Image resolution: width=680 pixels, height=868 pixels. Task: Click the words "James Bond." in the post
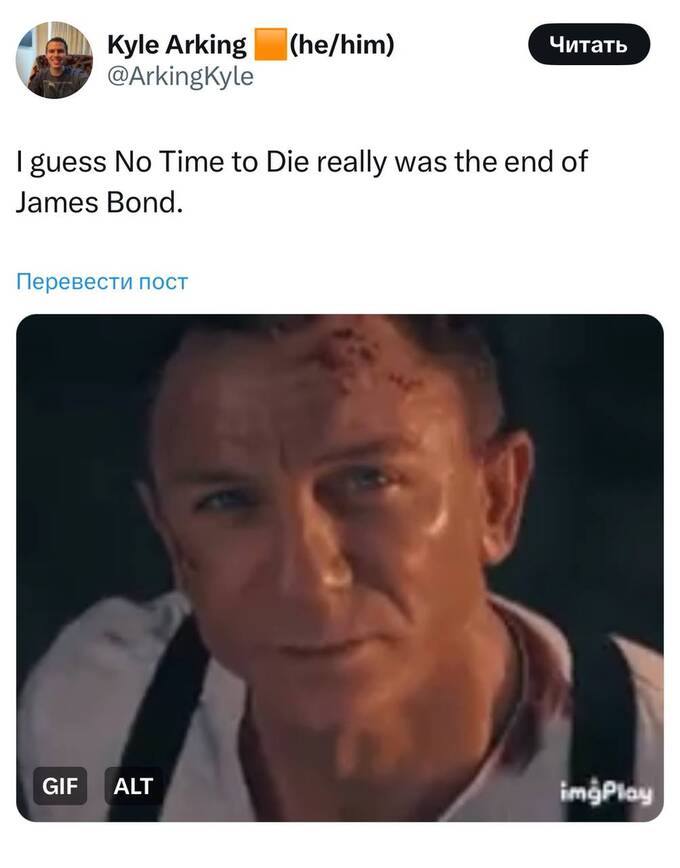pos(99,203)
